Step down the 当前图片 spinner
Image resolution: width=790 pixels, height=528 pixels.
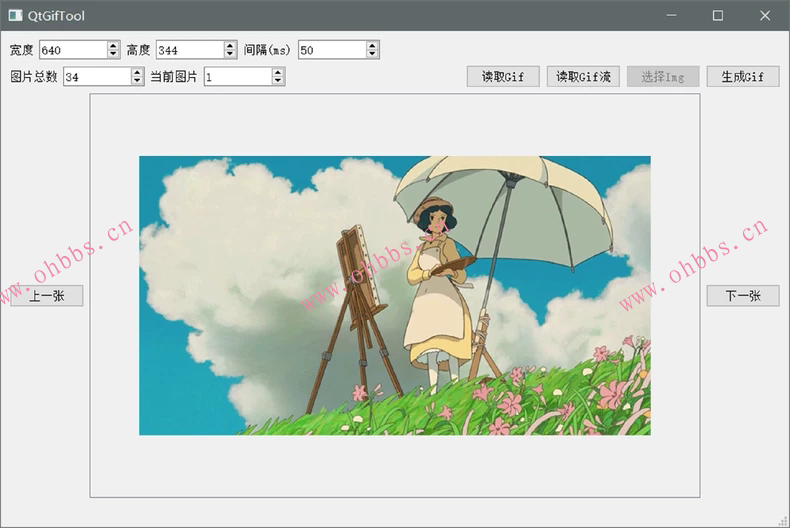[278, 81]
